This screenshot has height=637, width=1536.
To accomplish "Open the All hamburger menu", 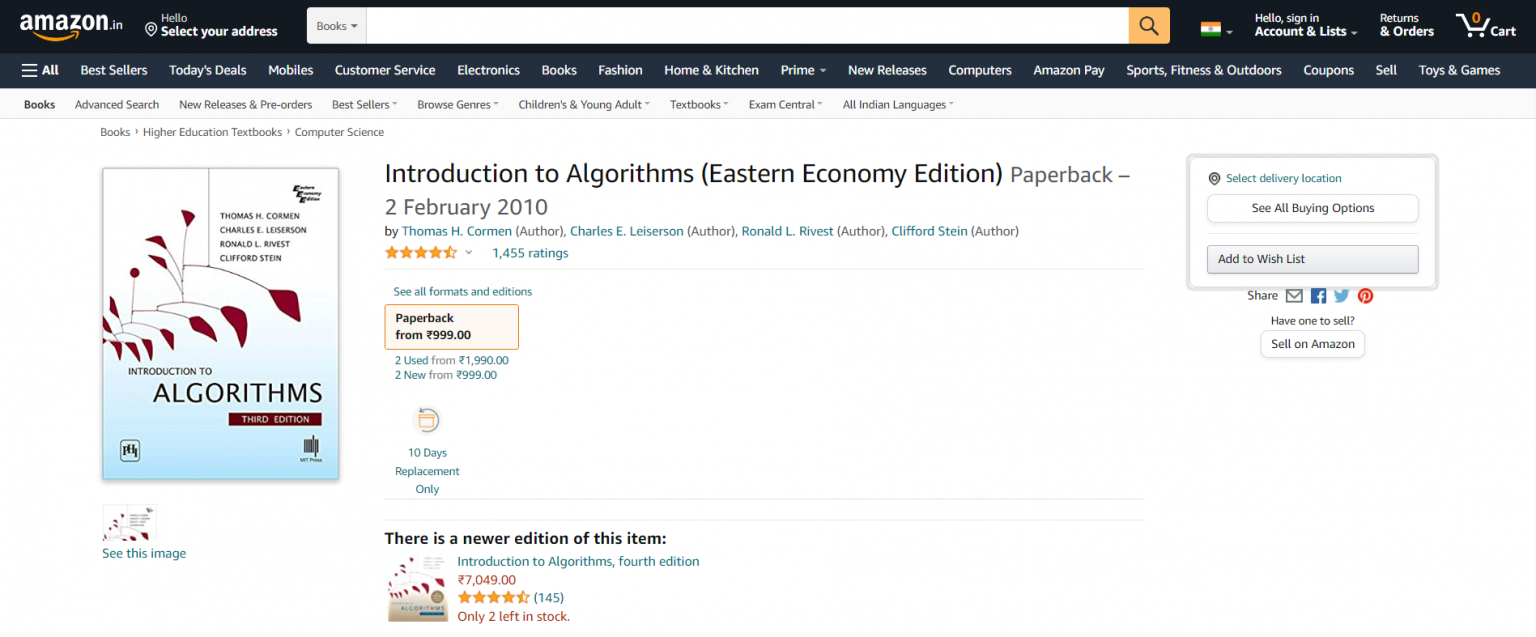I will [x=40, y=70].
